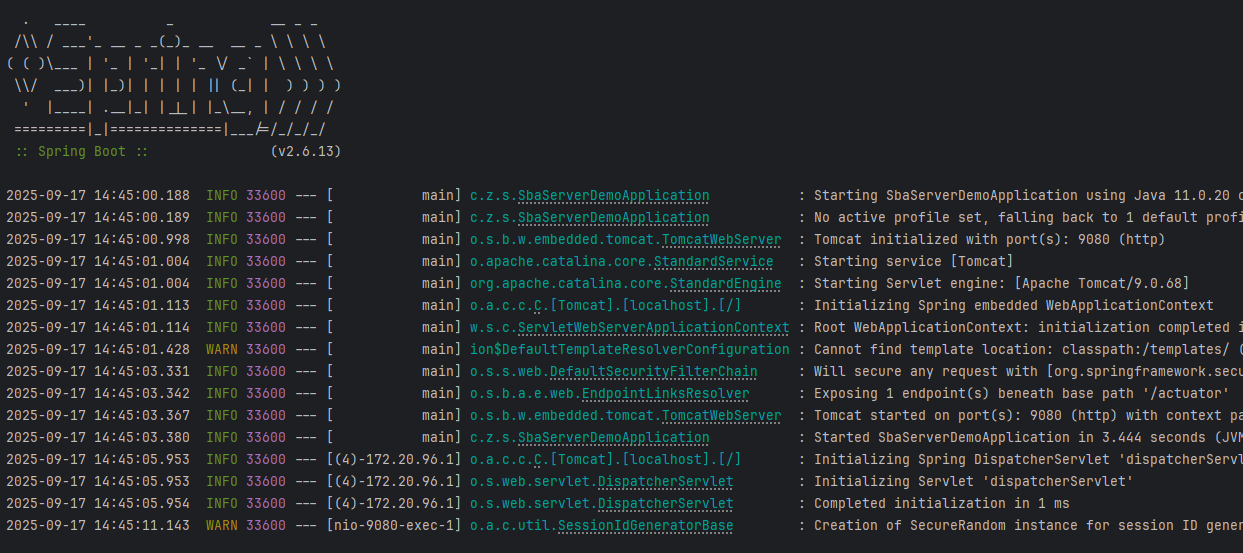The height and width of the screenshot is (553, 1243).
Task: Click SbaServerDemoApplication link on 'No active profile' line
Action: 613,218
